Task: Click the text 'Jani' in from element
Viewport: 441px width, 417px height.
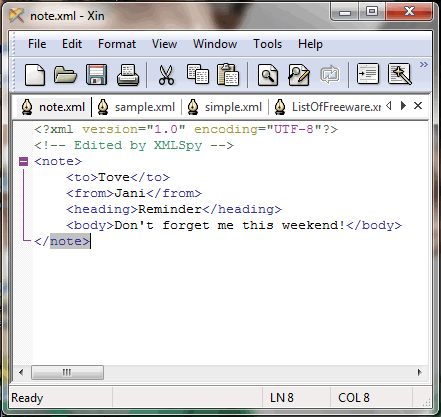Action: (x=130, y=193)
